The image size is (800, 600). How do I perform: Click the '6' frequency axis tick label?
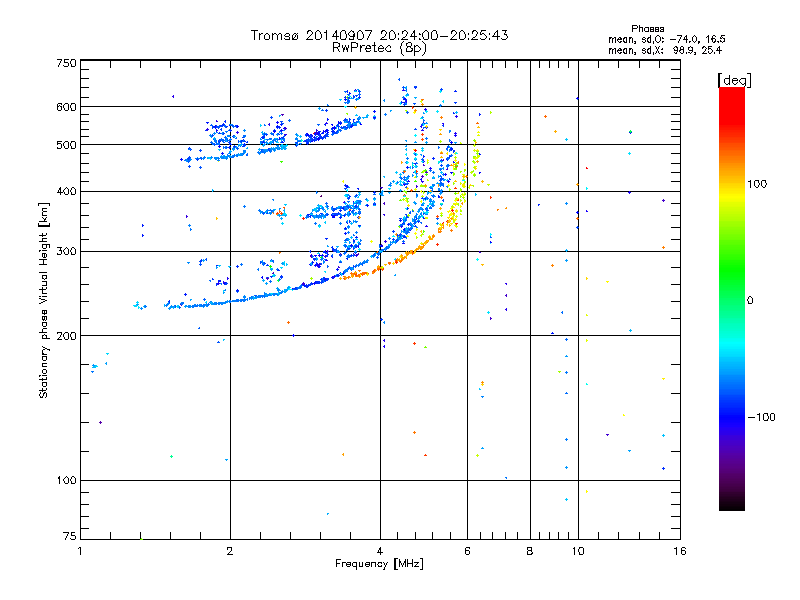coord(467,551)
